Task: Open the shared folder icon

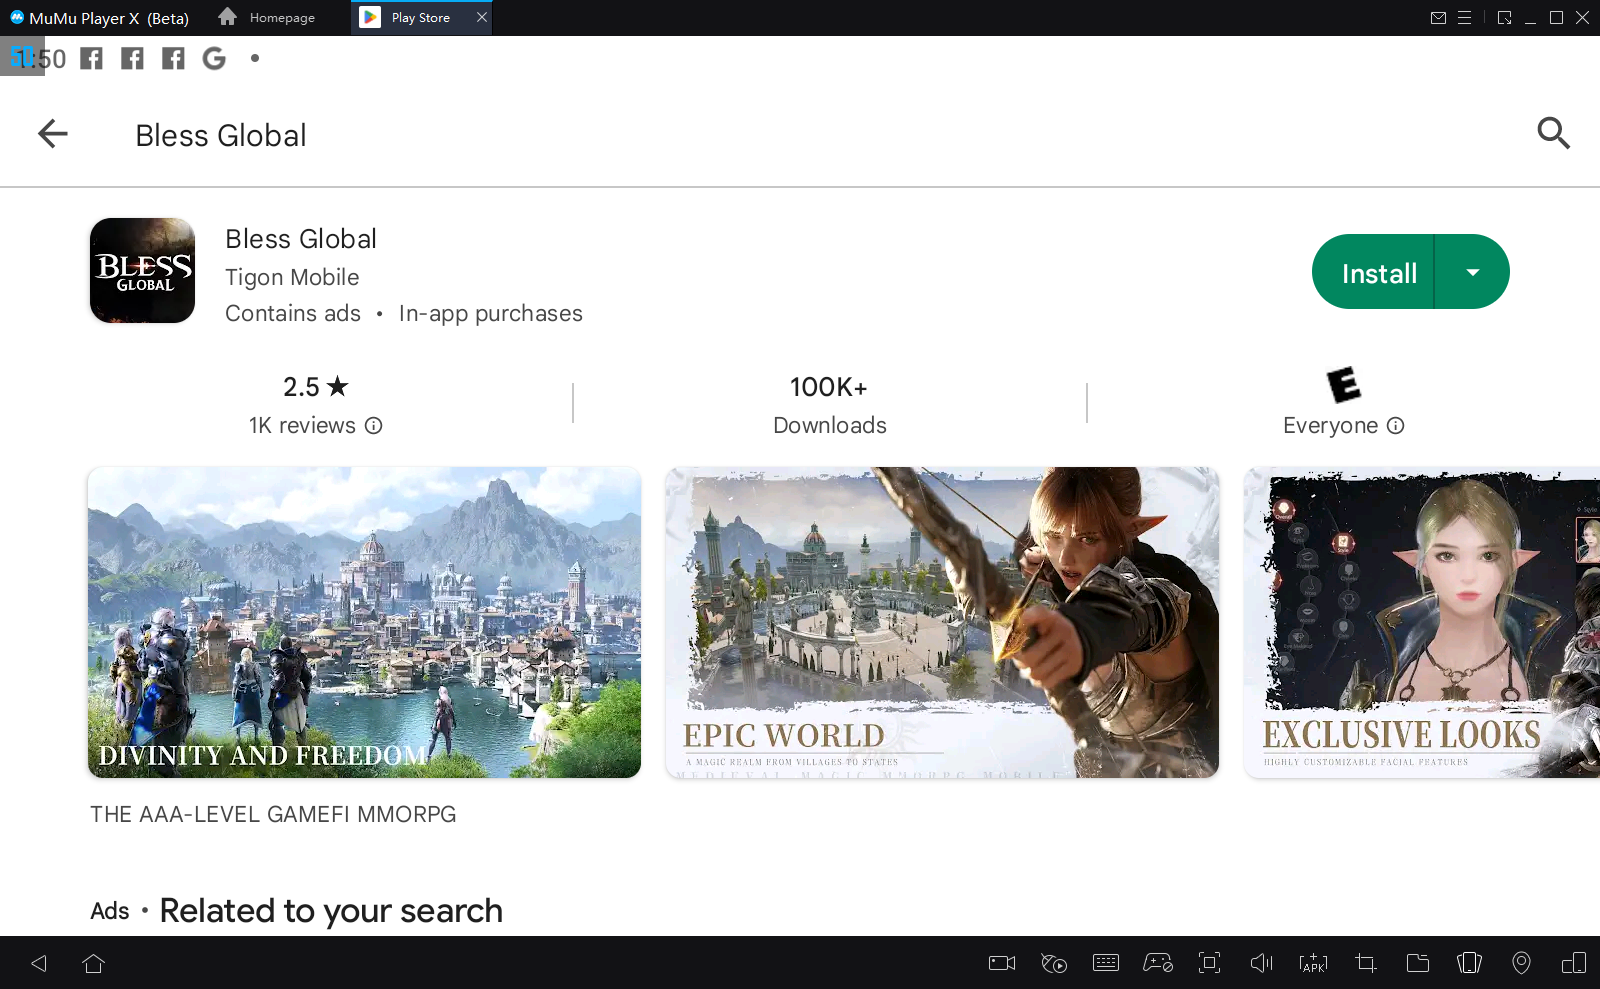Action: tap(1417, 963)
